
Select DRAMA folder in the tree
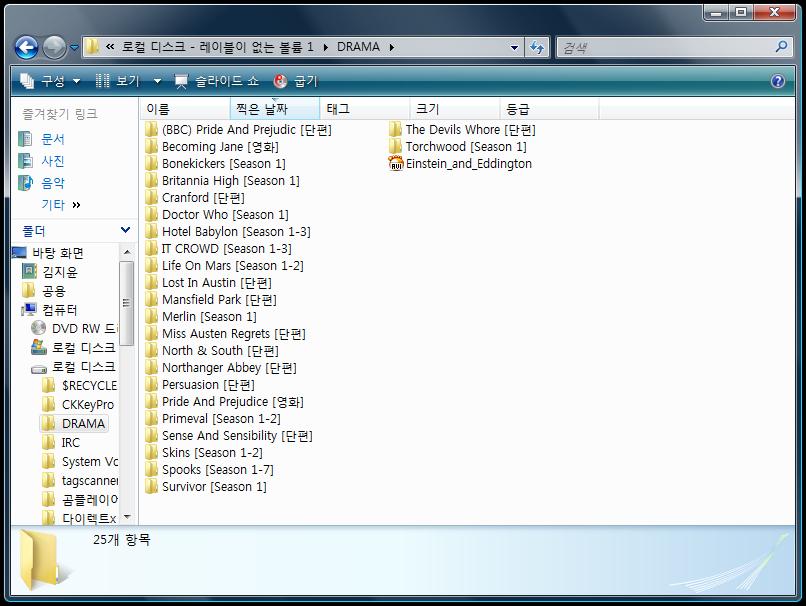pyautogui.click(x=74, y=424)
